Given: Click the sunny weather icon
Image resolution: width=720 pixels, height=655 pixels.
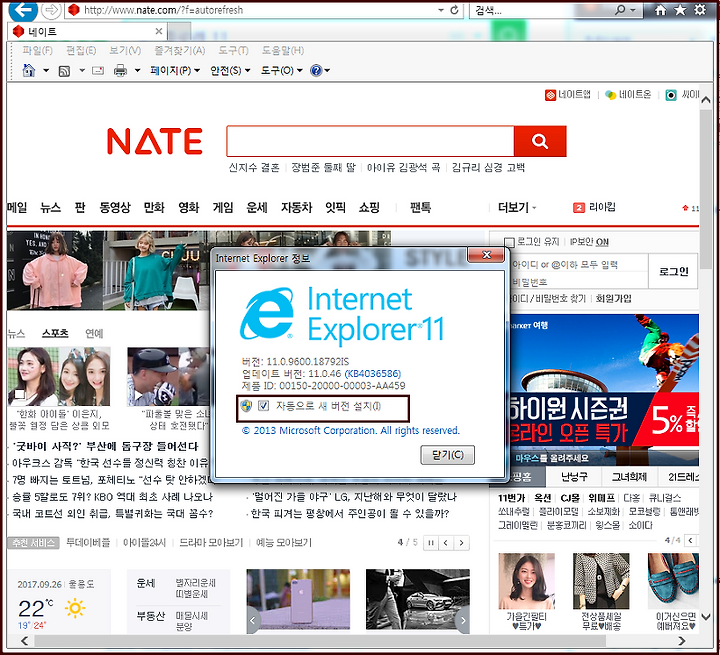Looking at the screenshot, I should pos(75,608).
